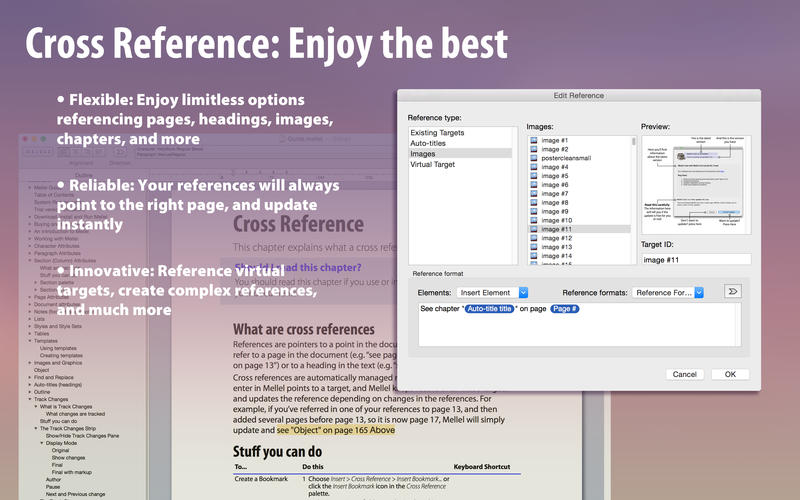This screenshot has height=500, width=800.
Task: Select Auto-titles reference type
Action: click(x=430, y=143)
